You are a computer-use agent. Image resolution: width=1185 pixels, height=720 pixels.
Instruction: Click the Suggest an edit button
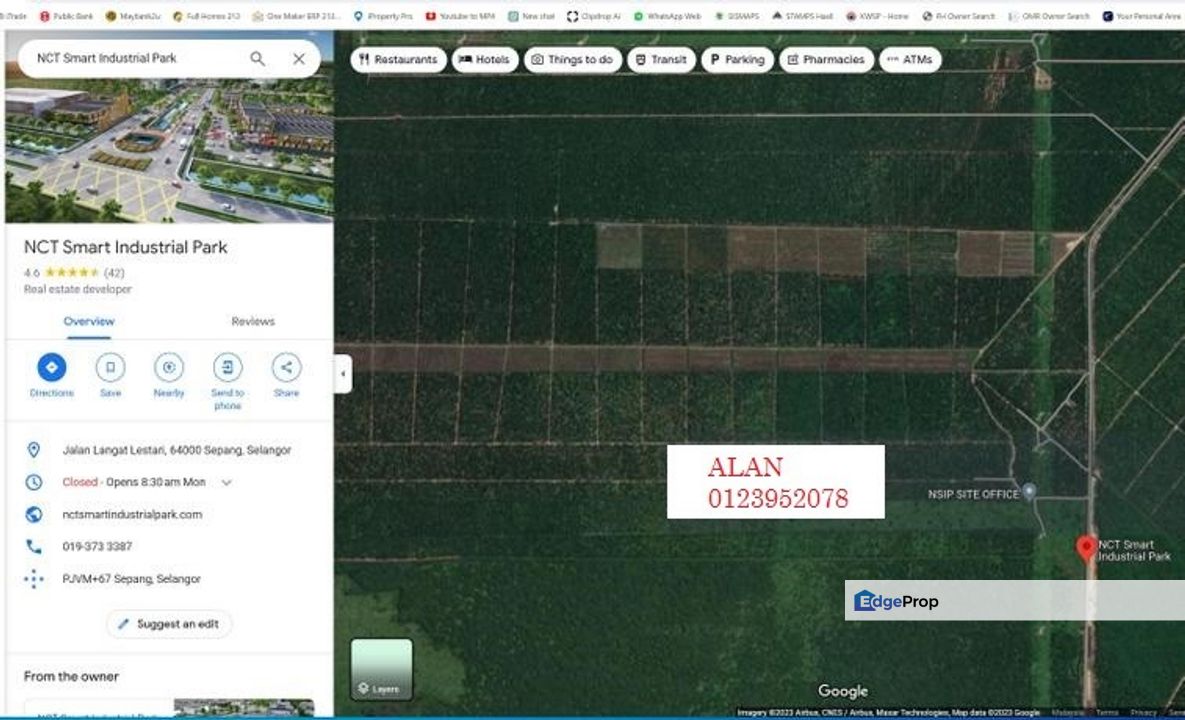pyautogui.click(x=169, y=624)
